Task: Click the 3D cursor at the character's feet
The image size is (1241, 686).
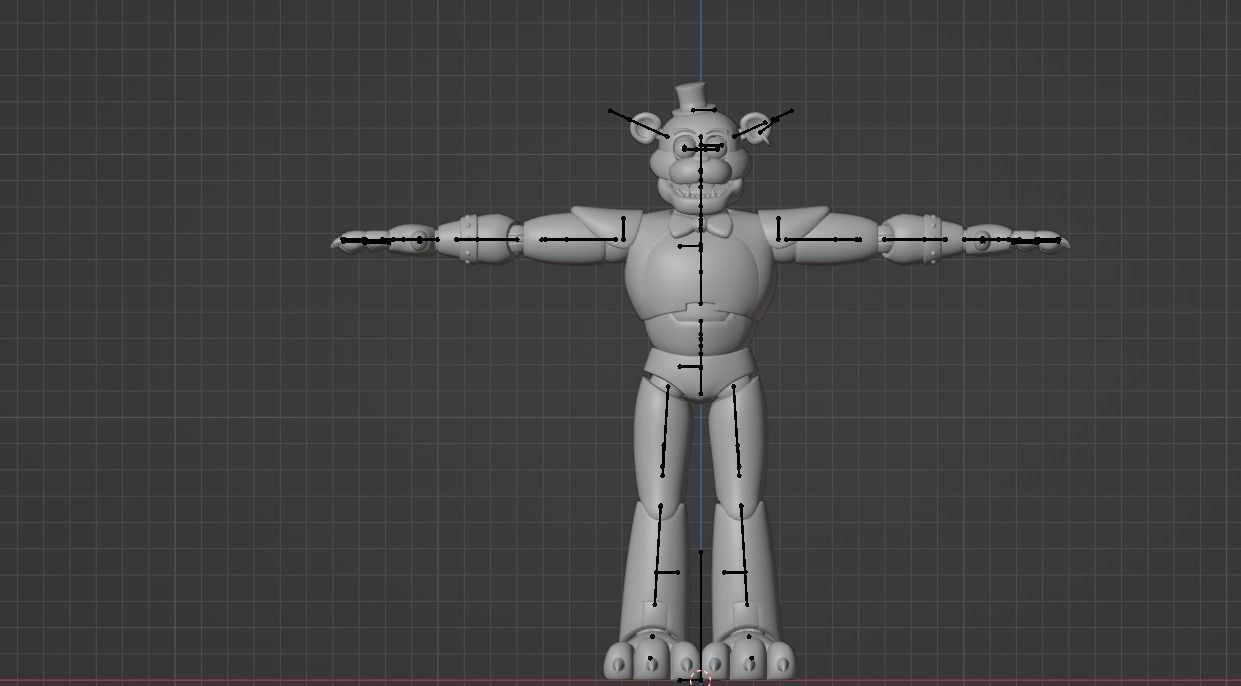Action: (700, 679)
